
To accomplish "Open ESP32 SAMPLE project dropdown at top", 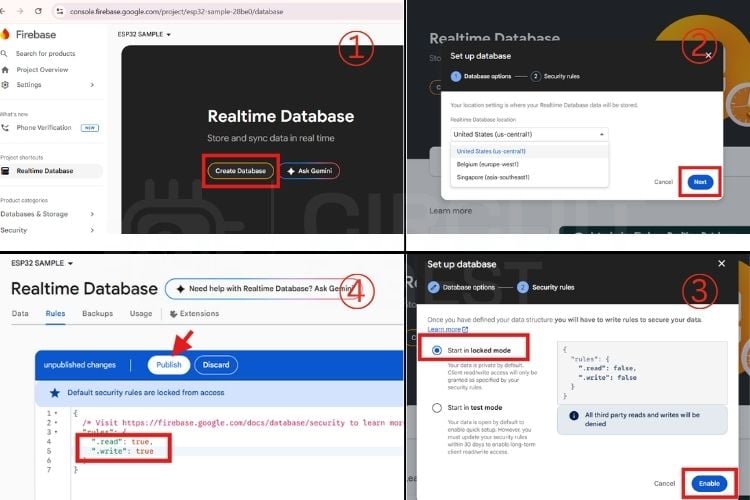I will (x=144, y=34).
